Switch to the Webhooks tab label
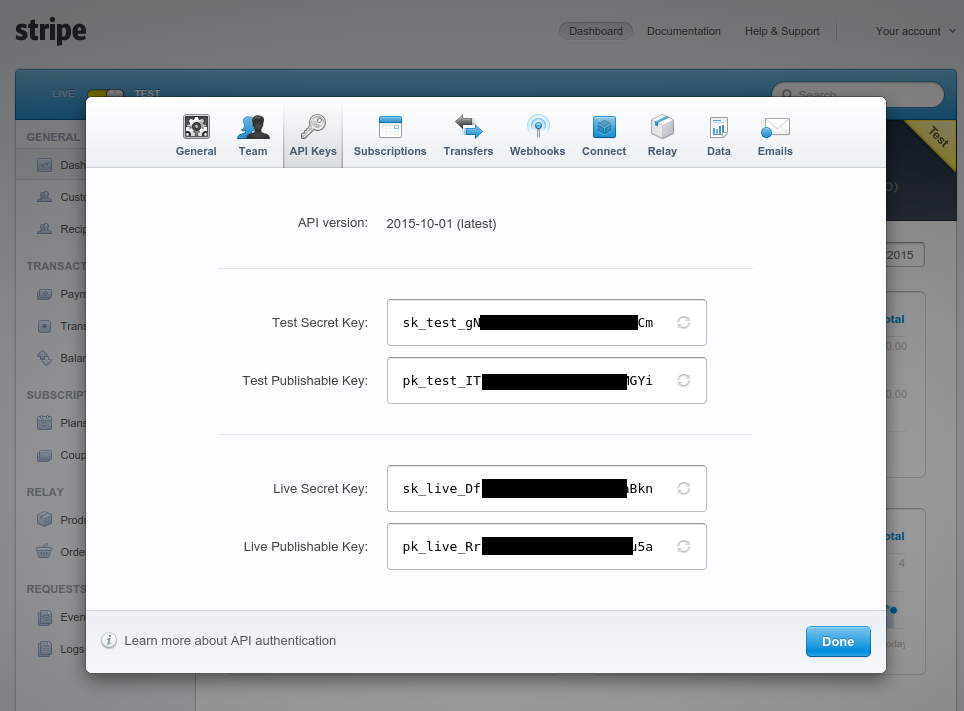This screenshot has width=964, height=711. (x=537, y=151)
